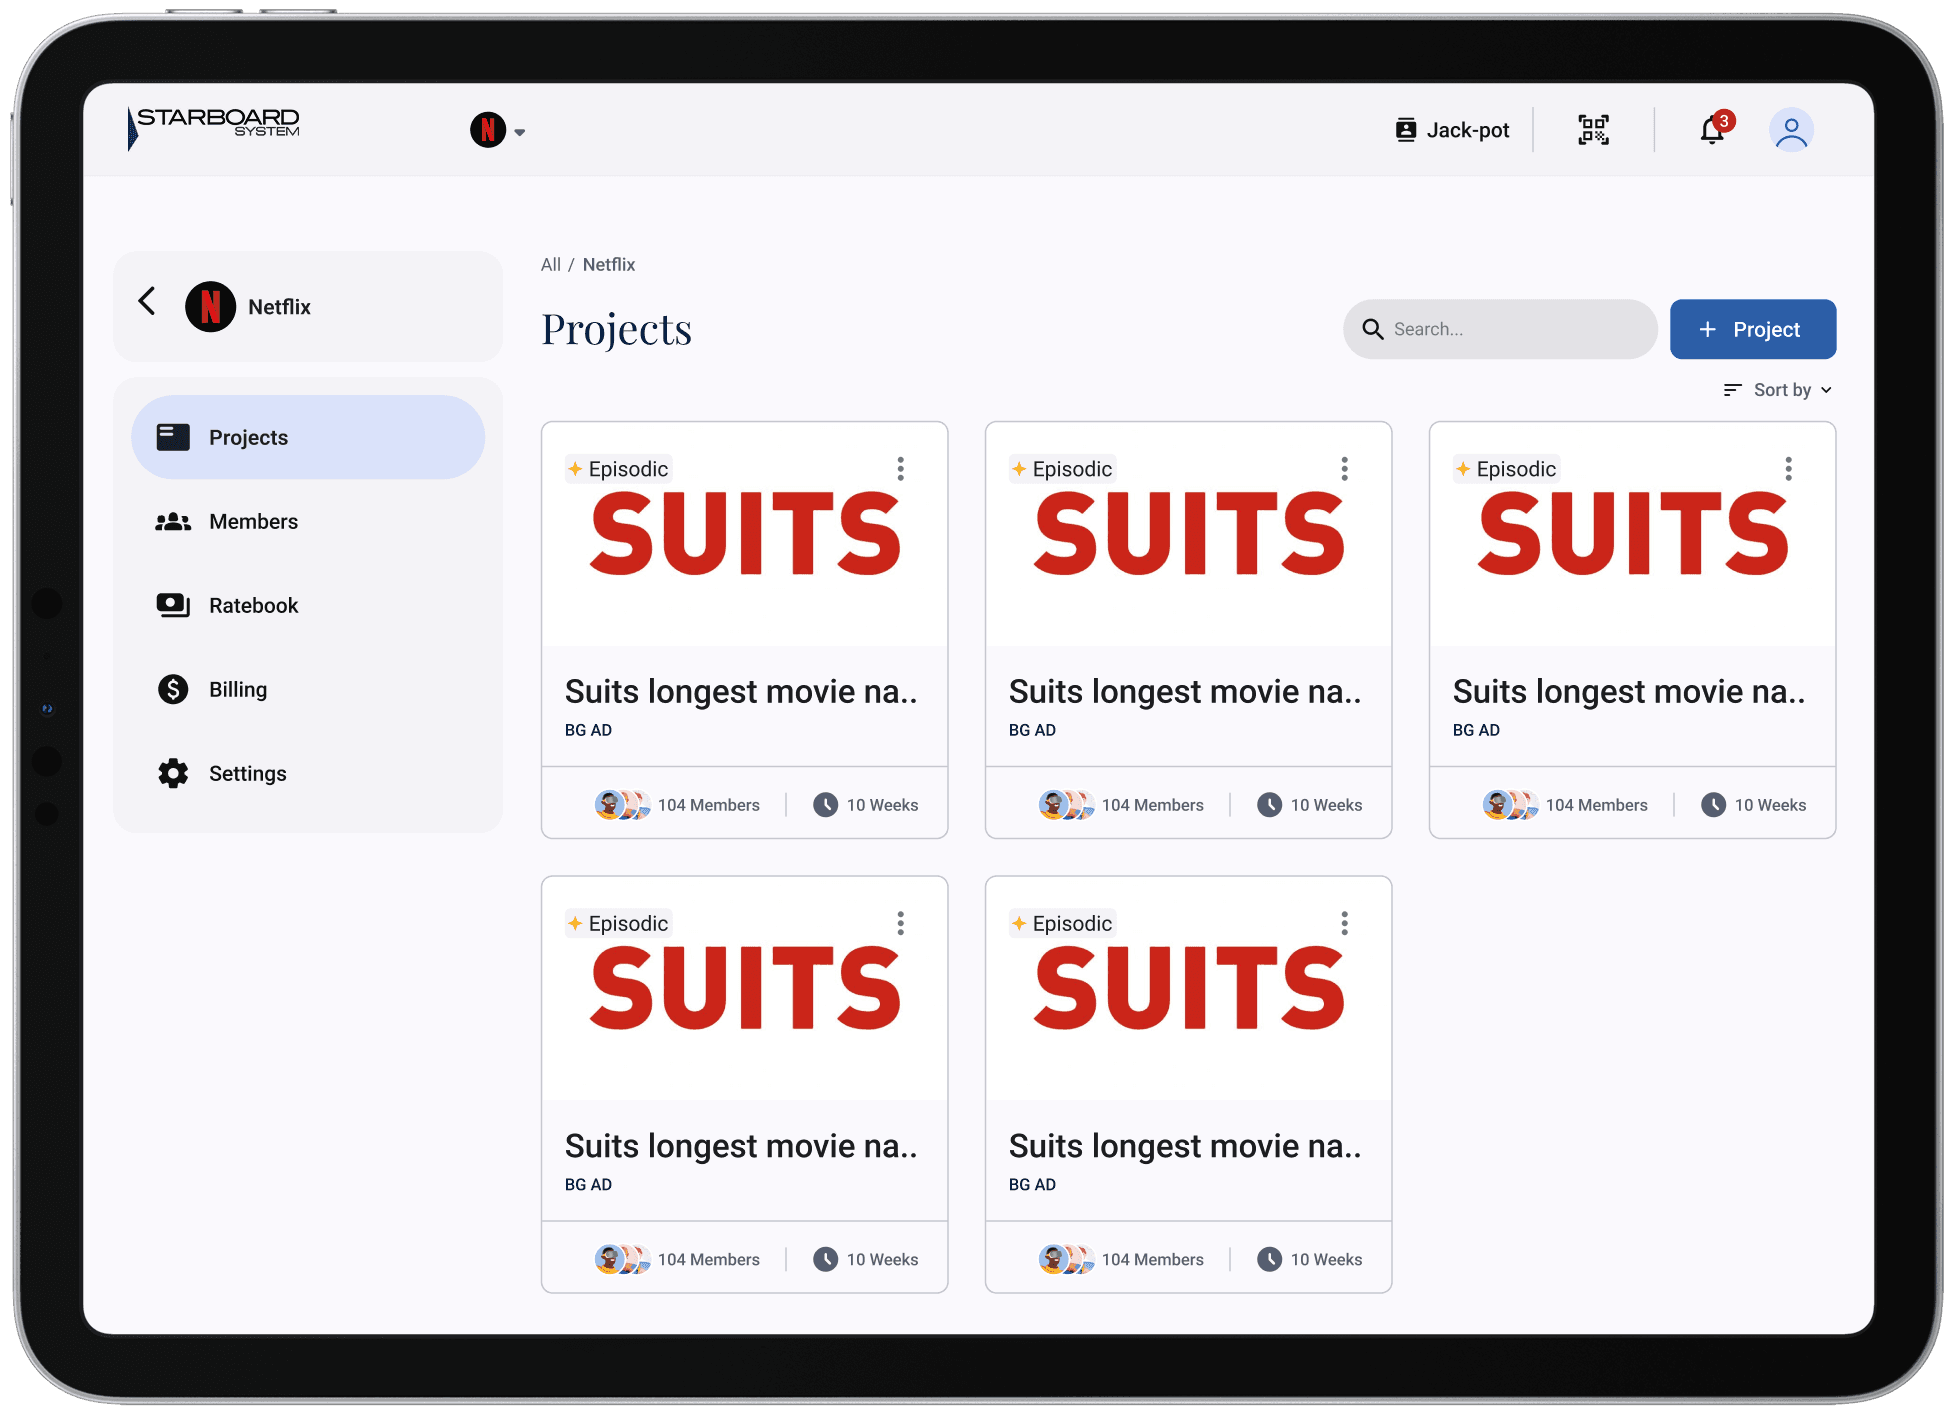The height and width of the screenshot is (1418, 1958).
Task: Open Settings in the sidebar
Action: pos(247,774)
